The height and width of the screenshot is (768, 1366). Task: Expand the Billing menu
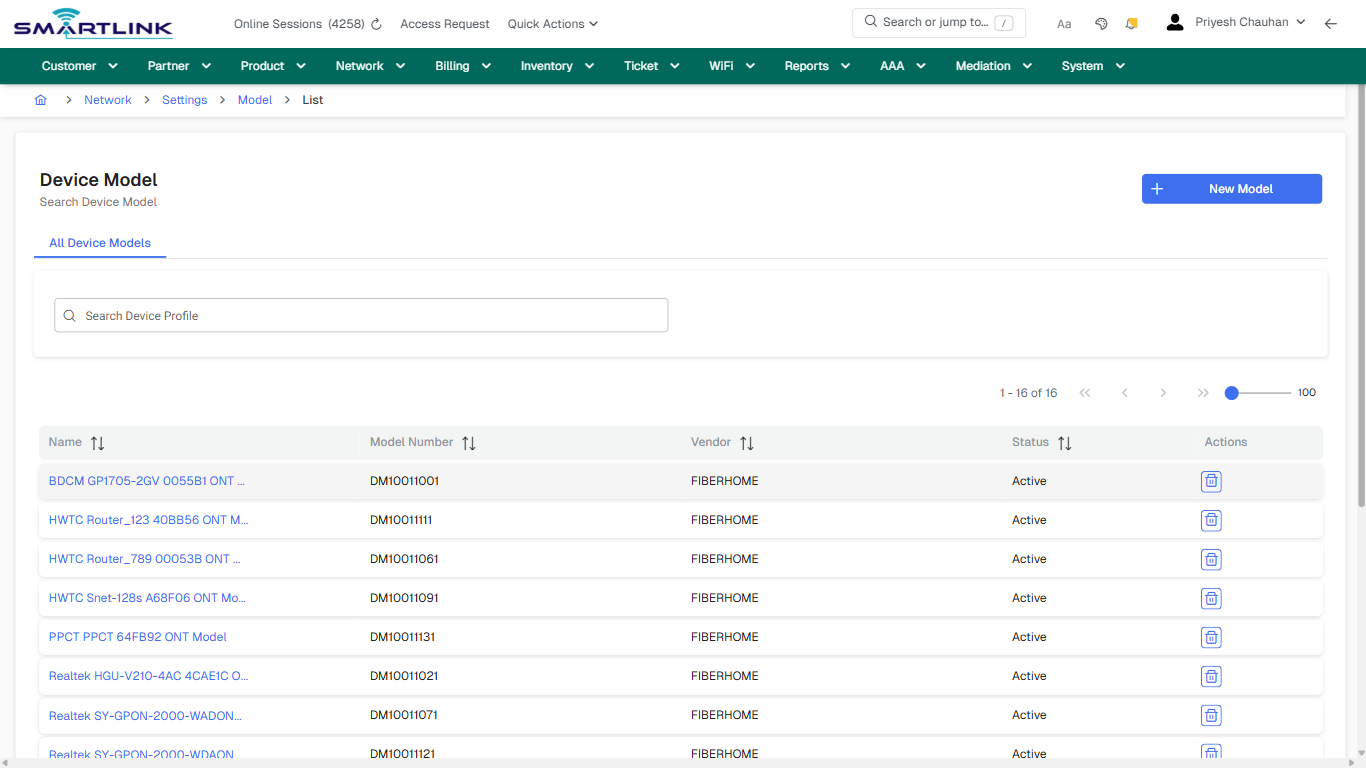pos(462,65)
